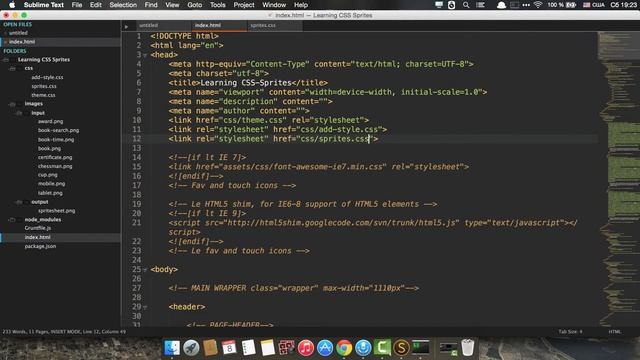Open the Apple menu
Screen dimensions: 640x360
coord(12,5)
